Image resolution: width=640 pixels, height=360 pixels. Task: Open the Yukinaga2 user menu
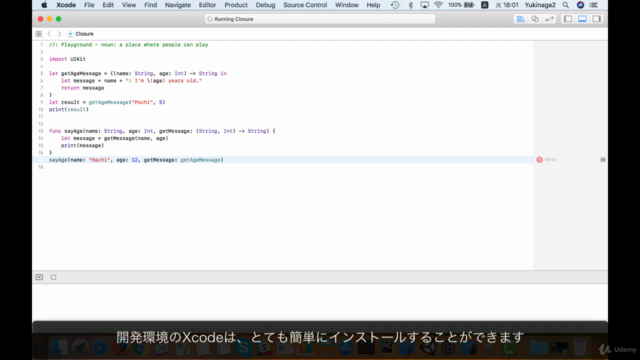540,5
